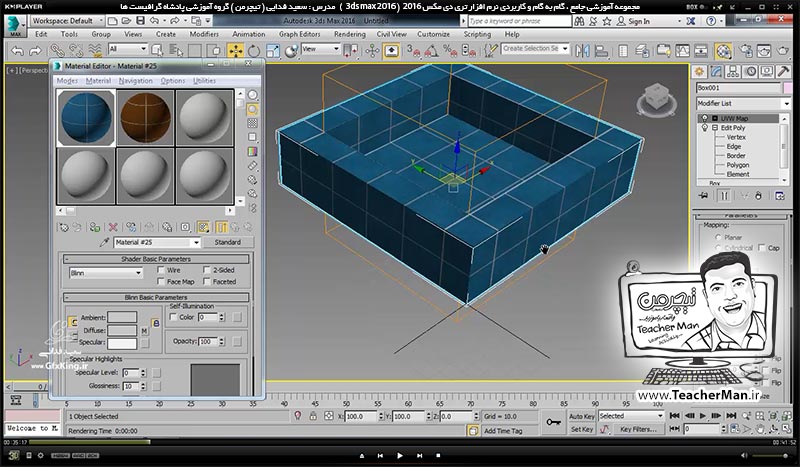This screenshot has width=800, height=467.
Task: Click the red X Reset Map icon
Action: click(x=113, y=227)
